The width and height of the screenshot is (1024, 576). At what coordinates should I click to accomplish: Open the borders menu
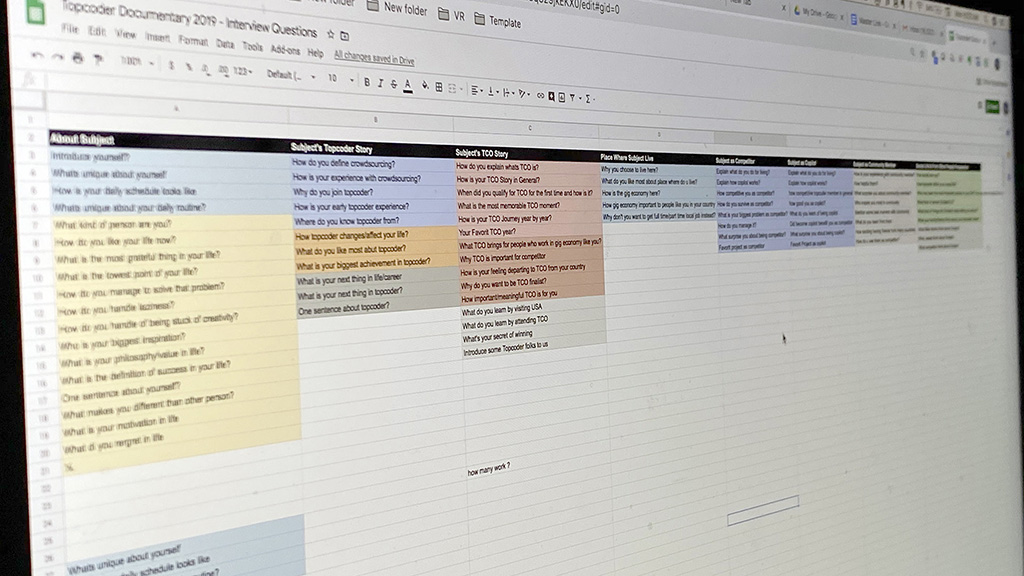coord(439,87)
